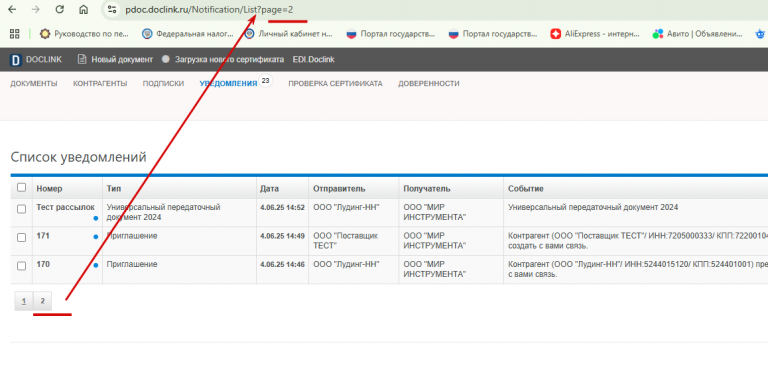
Task: Go to page 1 of notifications
Action: (24, 301)
